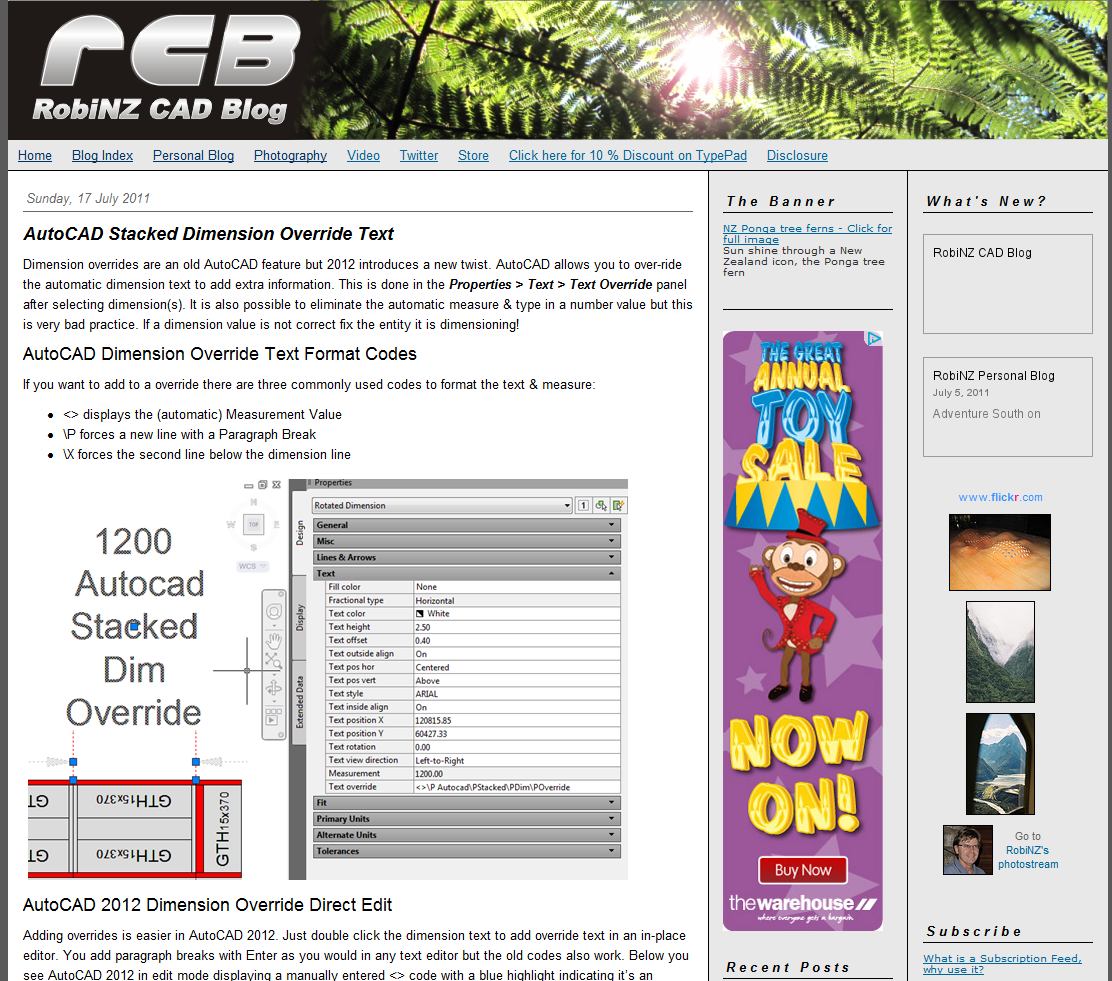Open the mountain valley Flickr thumbnail

pyautogui.click(x=1000, y=652)
